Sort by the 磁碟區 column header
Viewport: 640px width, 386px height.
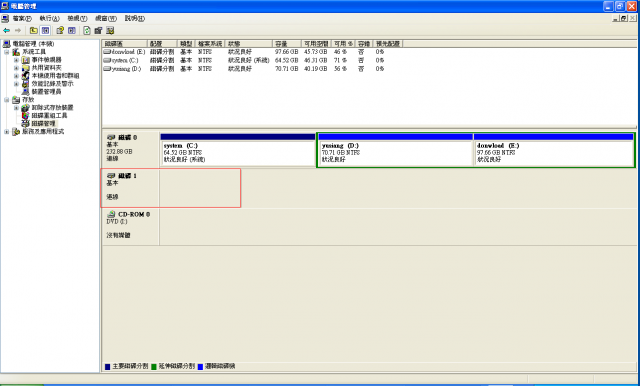(x=124, y=44)
